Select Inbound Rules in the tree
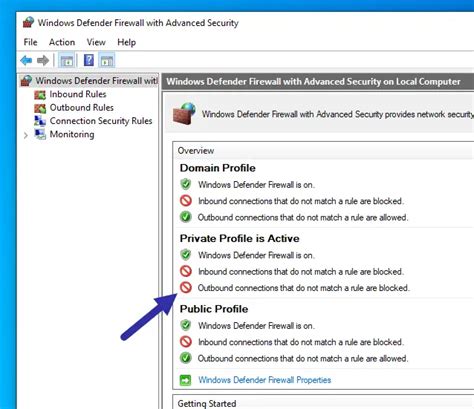 (x=78, y=94)
